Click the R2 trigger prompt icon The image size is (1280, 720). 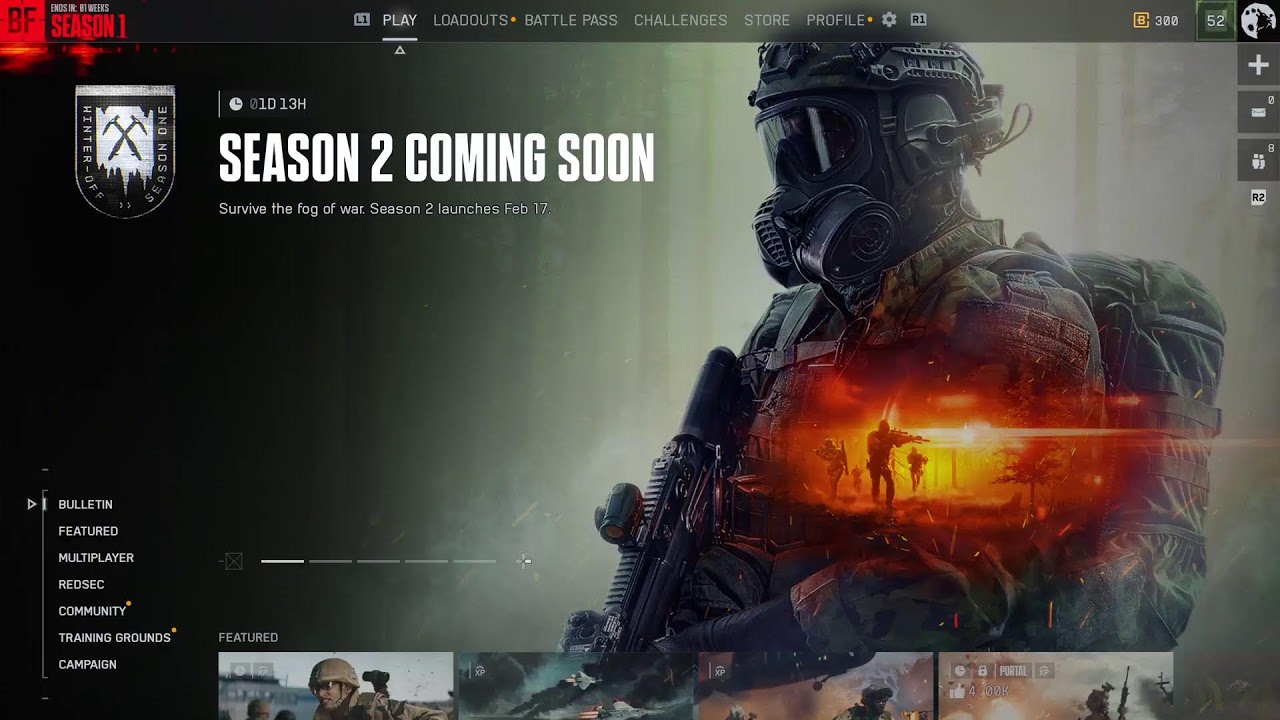point(1259,198)
